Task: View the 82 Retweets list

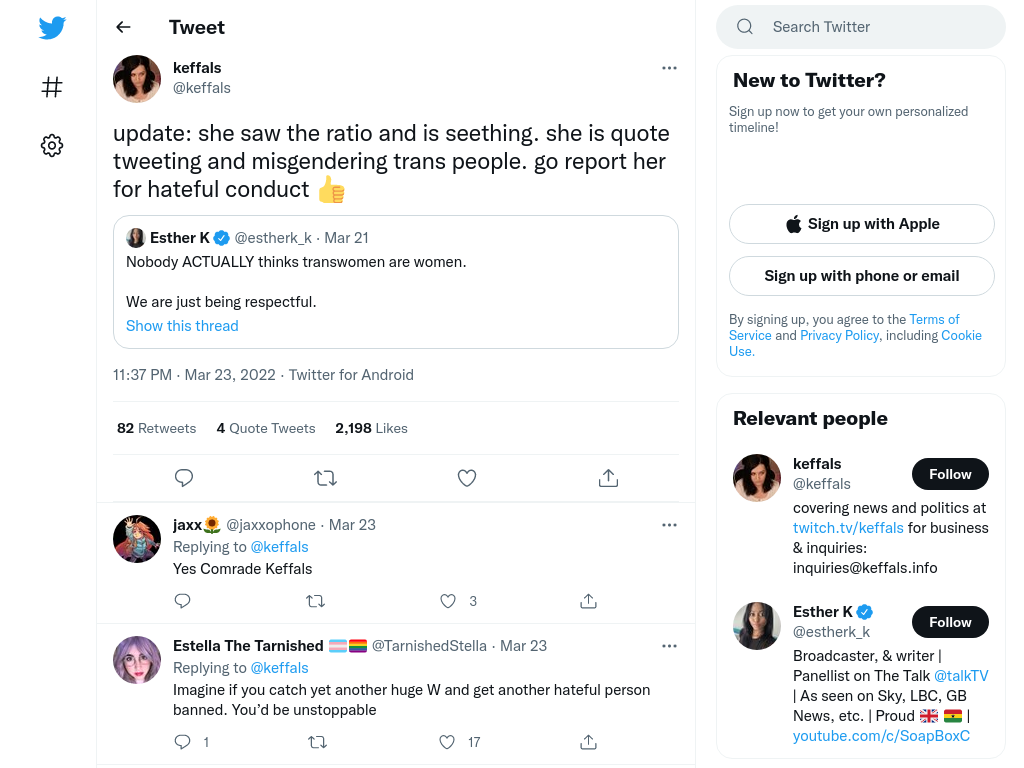Action: 156,428
